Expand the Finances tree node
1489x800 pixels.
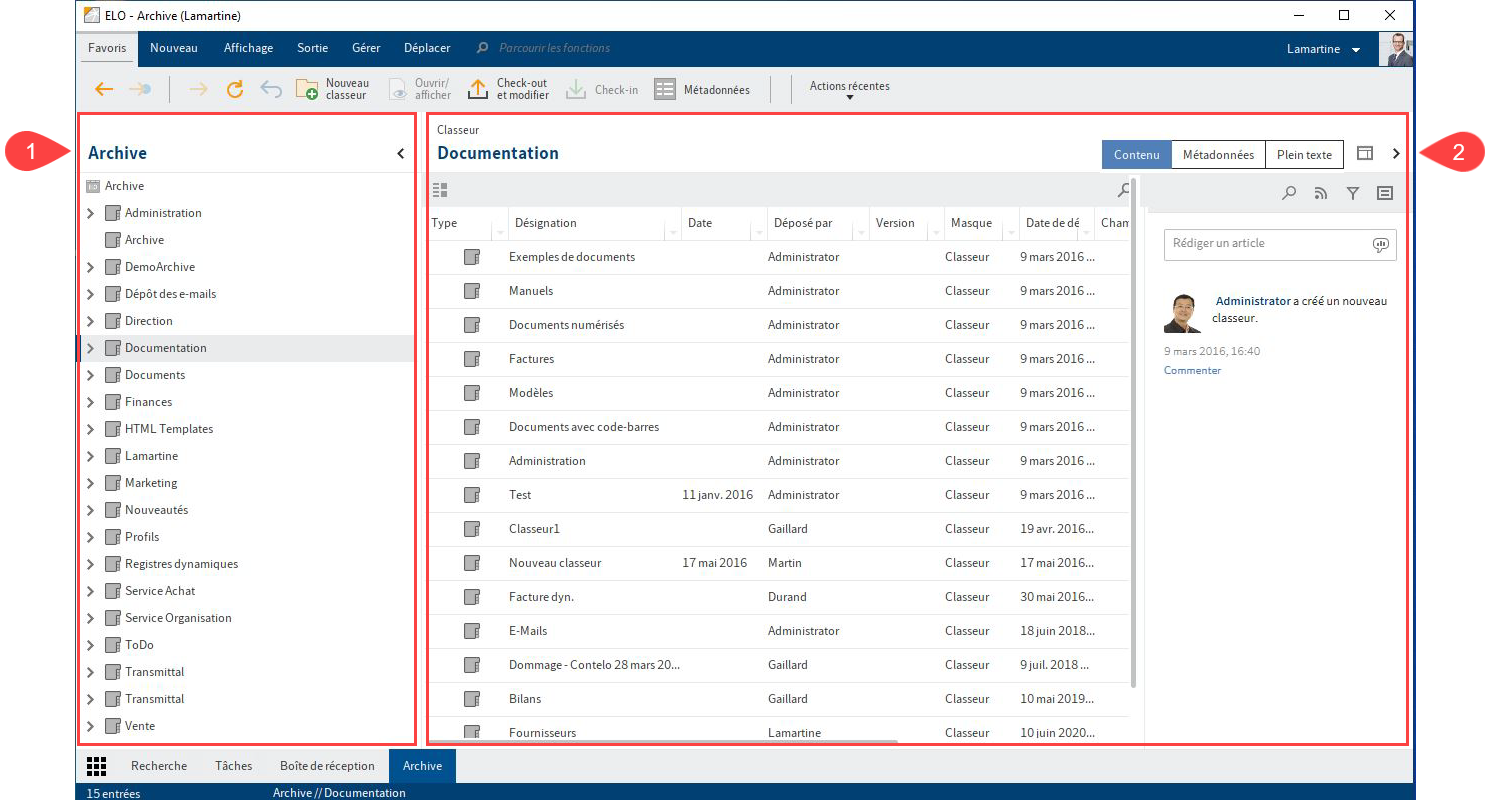90,402
